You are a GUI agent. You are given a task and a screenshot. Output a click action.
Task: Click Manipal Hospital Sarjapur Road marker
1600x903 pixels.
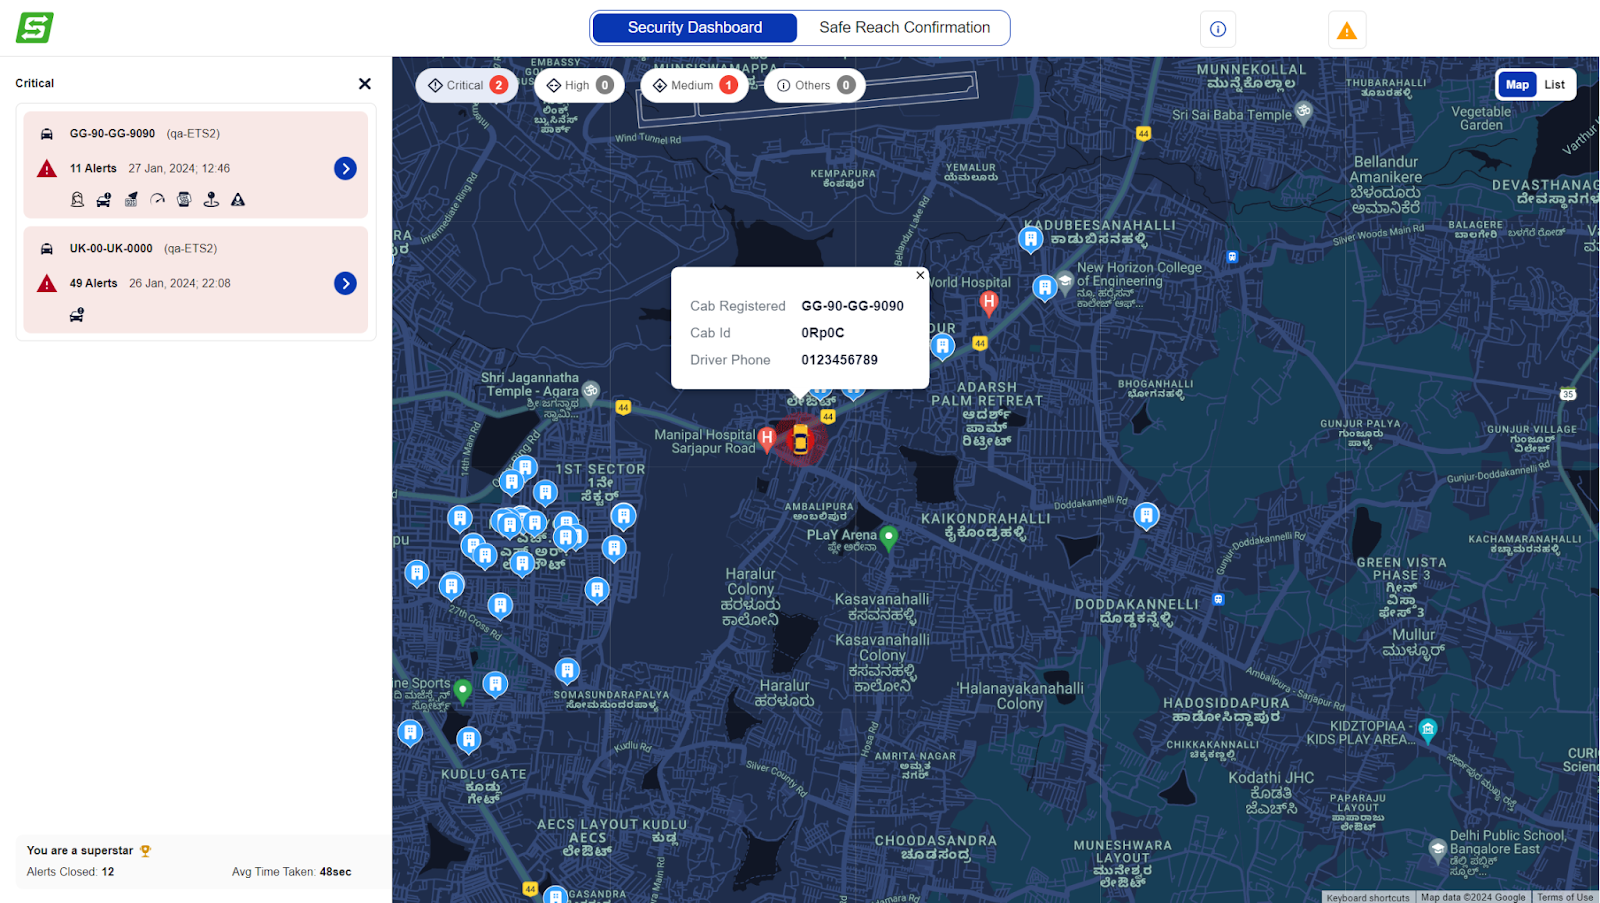coord(767,438)
